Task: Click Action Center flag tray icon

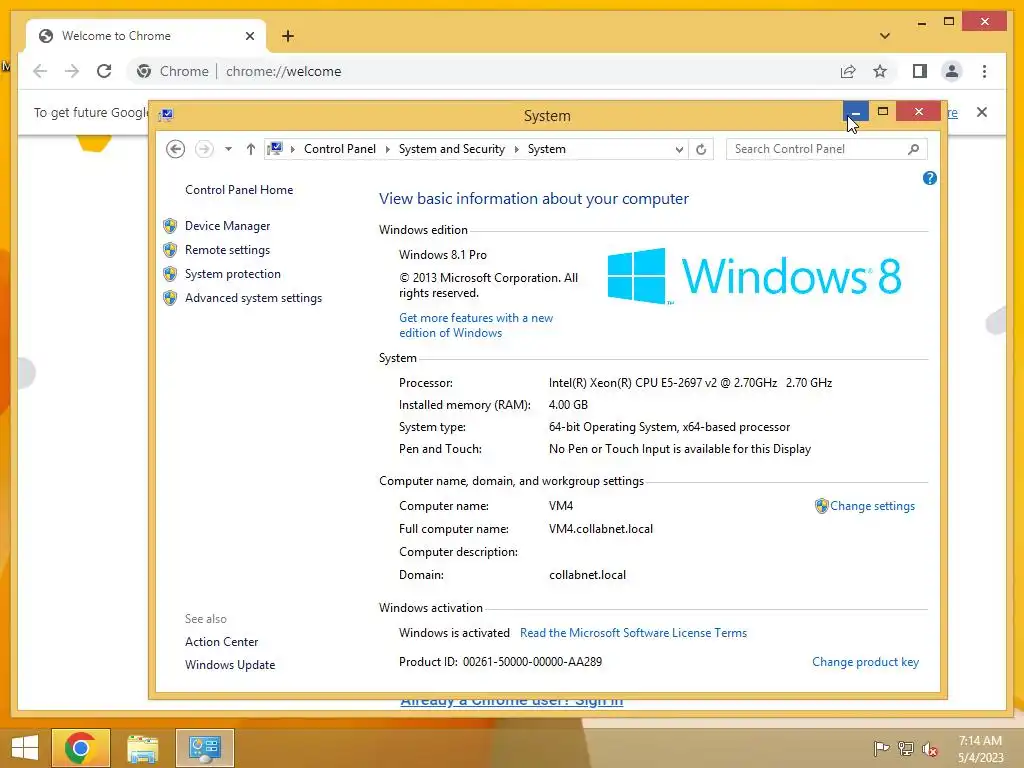Action: coord(881,748)
